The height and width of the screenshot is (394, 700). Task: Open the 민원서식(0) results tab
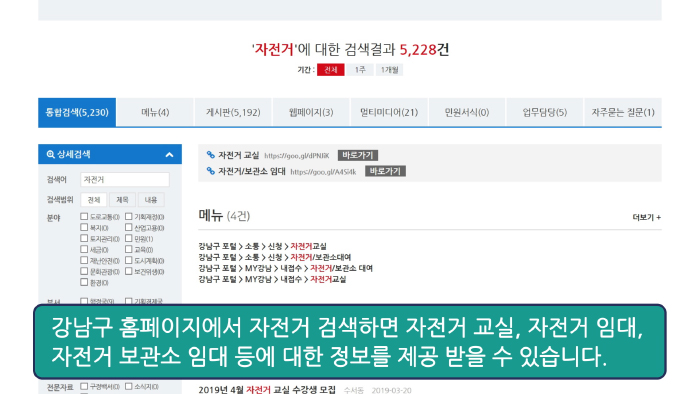[467, 112]
